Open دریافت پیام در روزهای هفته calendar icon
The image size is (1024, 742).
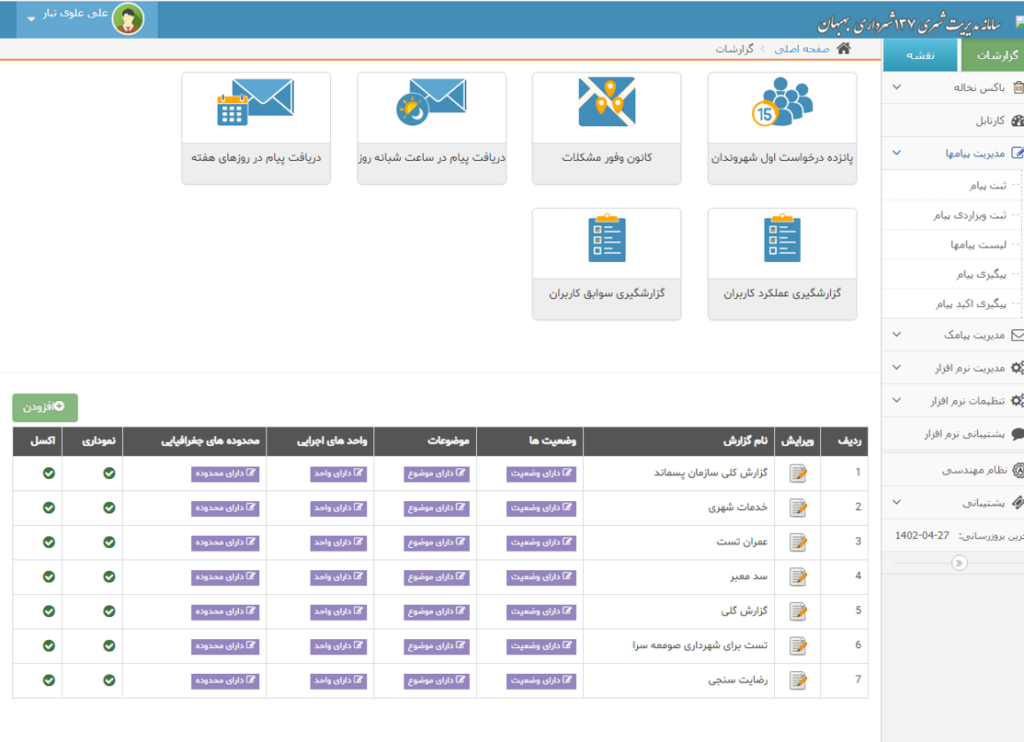click(x=255, y=102)
